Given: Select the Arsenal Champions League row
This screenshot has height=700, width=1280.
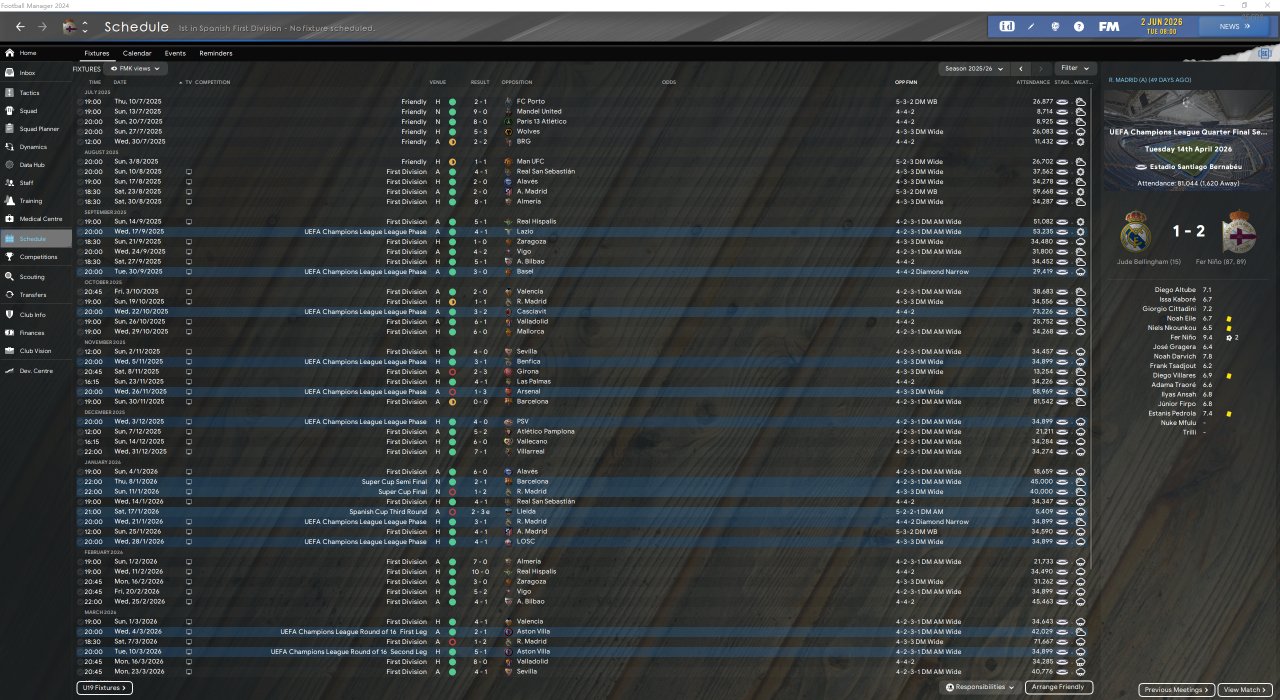Looking at the screenshot, I should pyautogui.click(x=584, y=392).
